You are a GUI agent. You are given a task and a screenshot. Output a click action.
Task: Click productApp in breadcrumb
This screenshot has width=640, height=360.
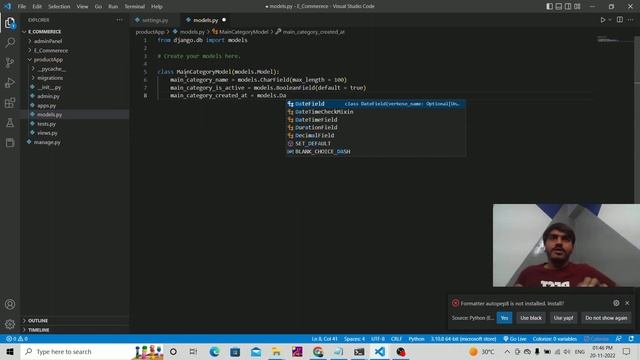[150, 32]
